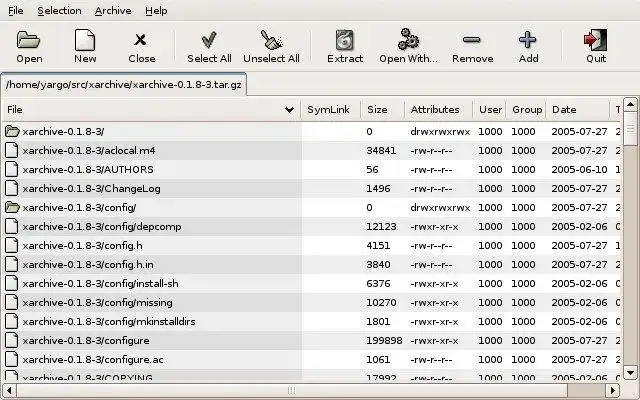Quit the application via toolbar icon
The image size is (640, 400).
coord(596,40)
